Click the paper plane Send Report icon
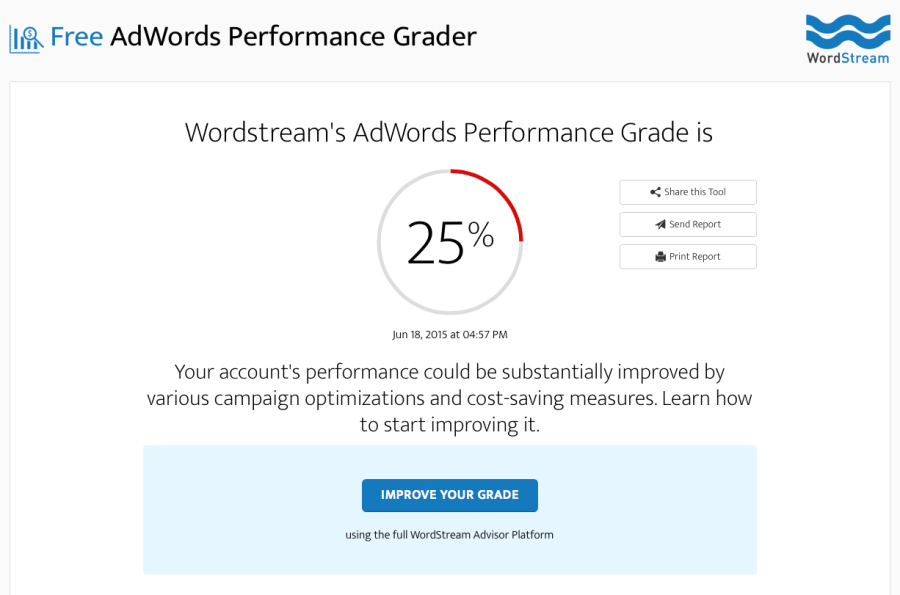 [x=661, y=224]
